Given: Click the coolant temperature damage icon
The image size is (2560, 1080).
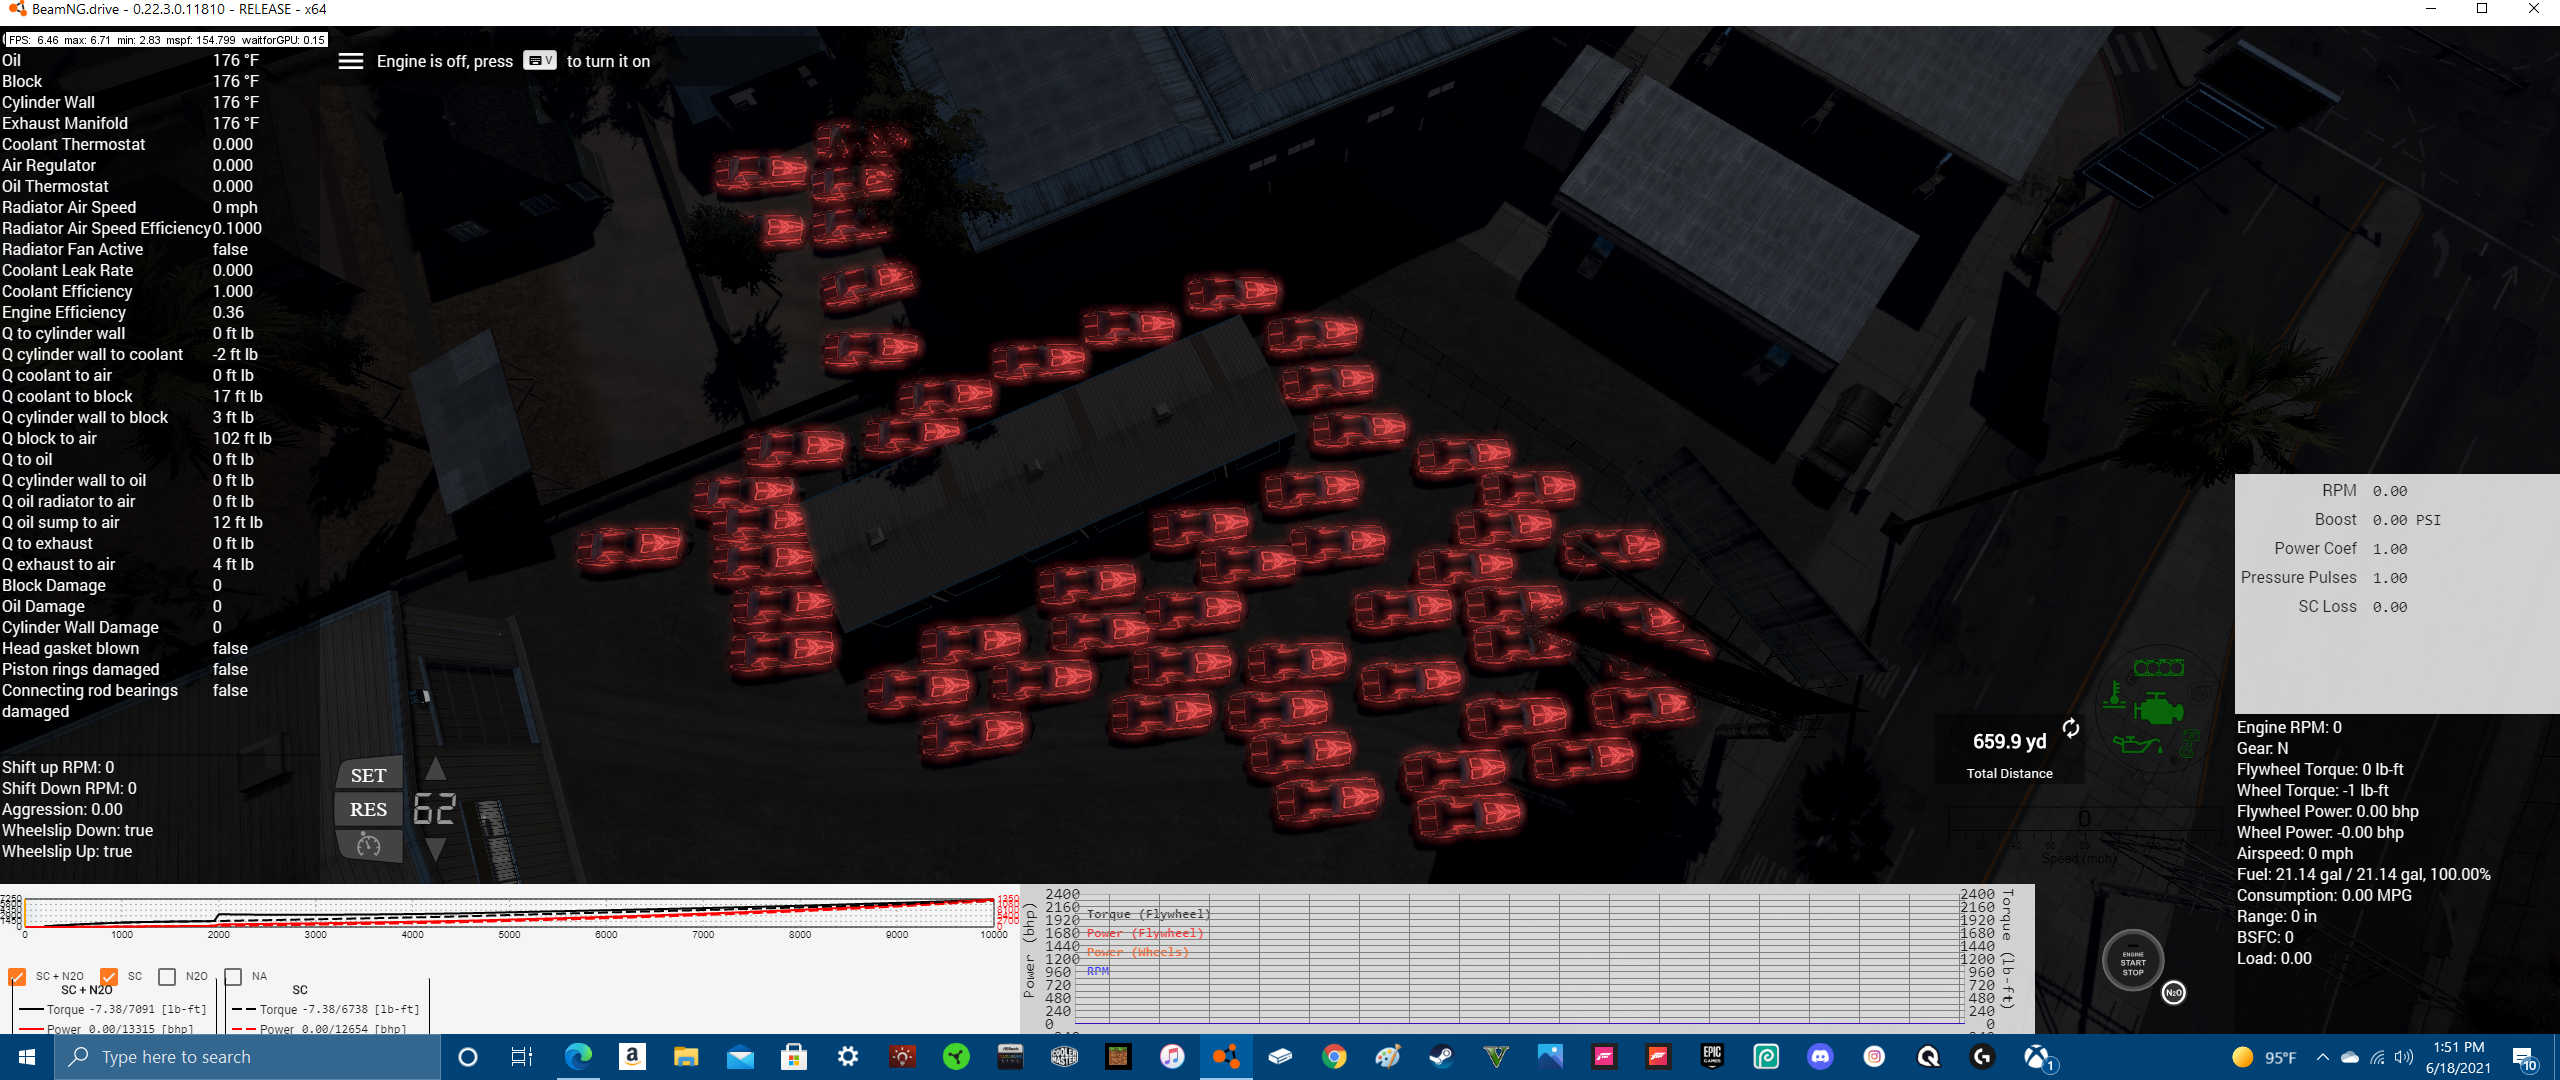Looking at the screenshot, I should click(x=2114, y=695).
